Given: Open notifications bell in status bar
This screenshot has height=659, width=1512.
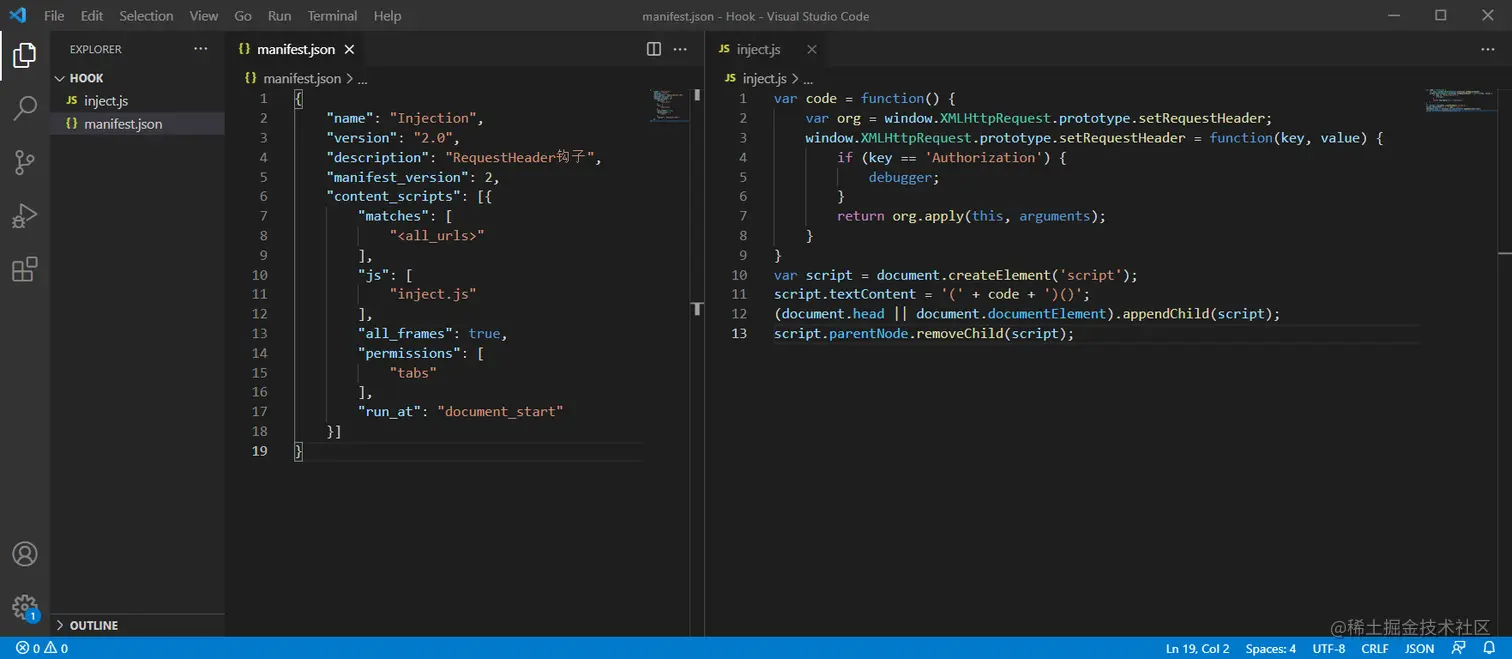Looking at the screenshot, I should coord(1488,648).
